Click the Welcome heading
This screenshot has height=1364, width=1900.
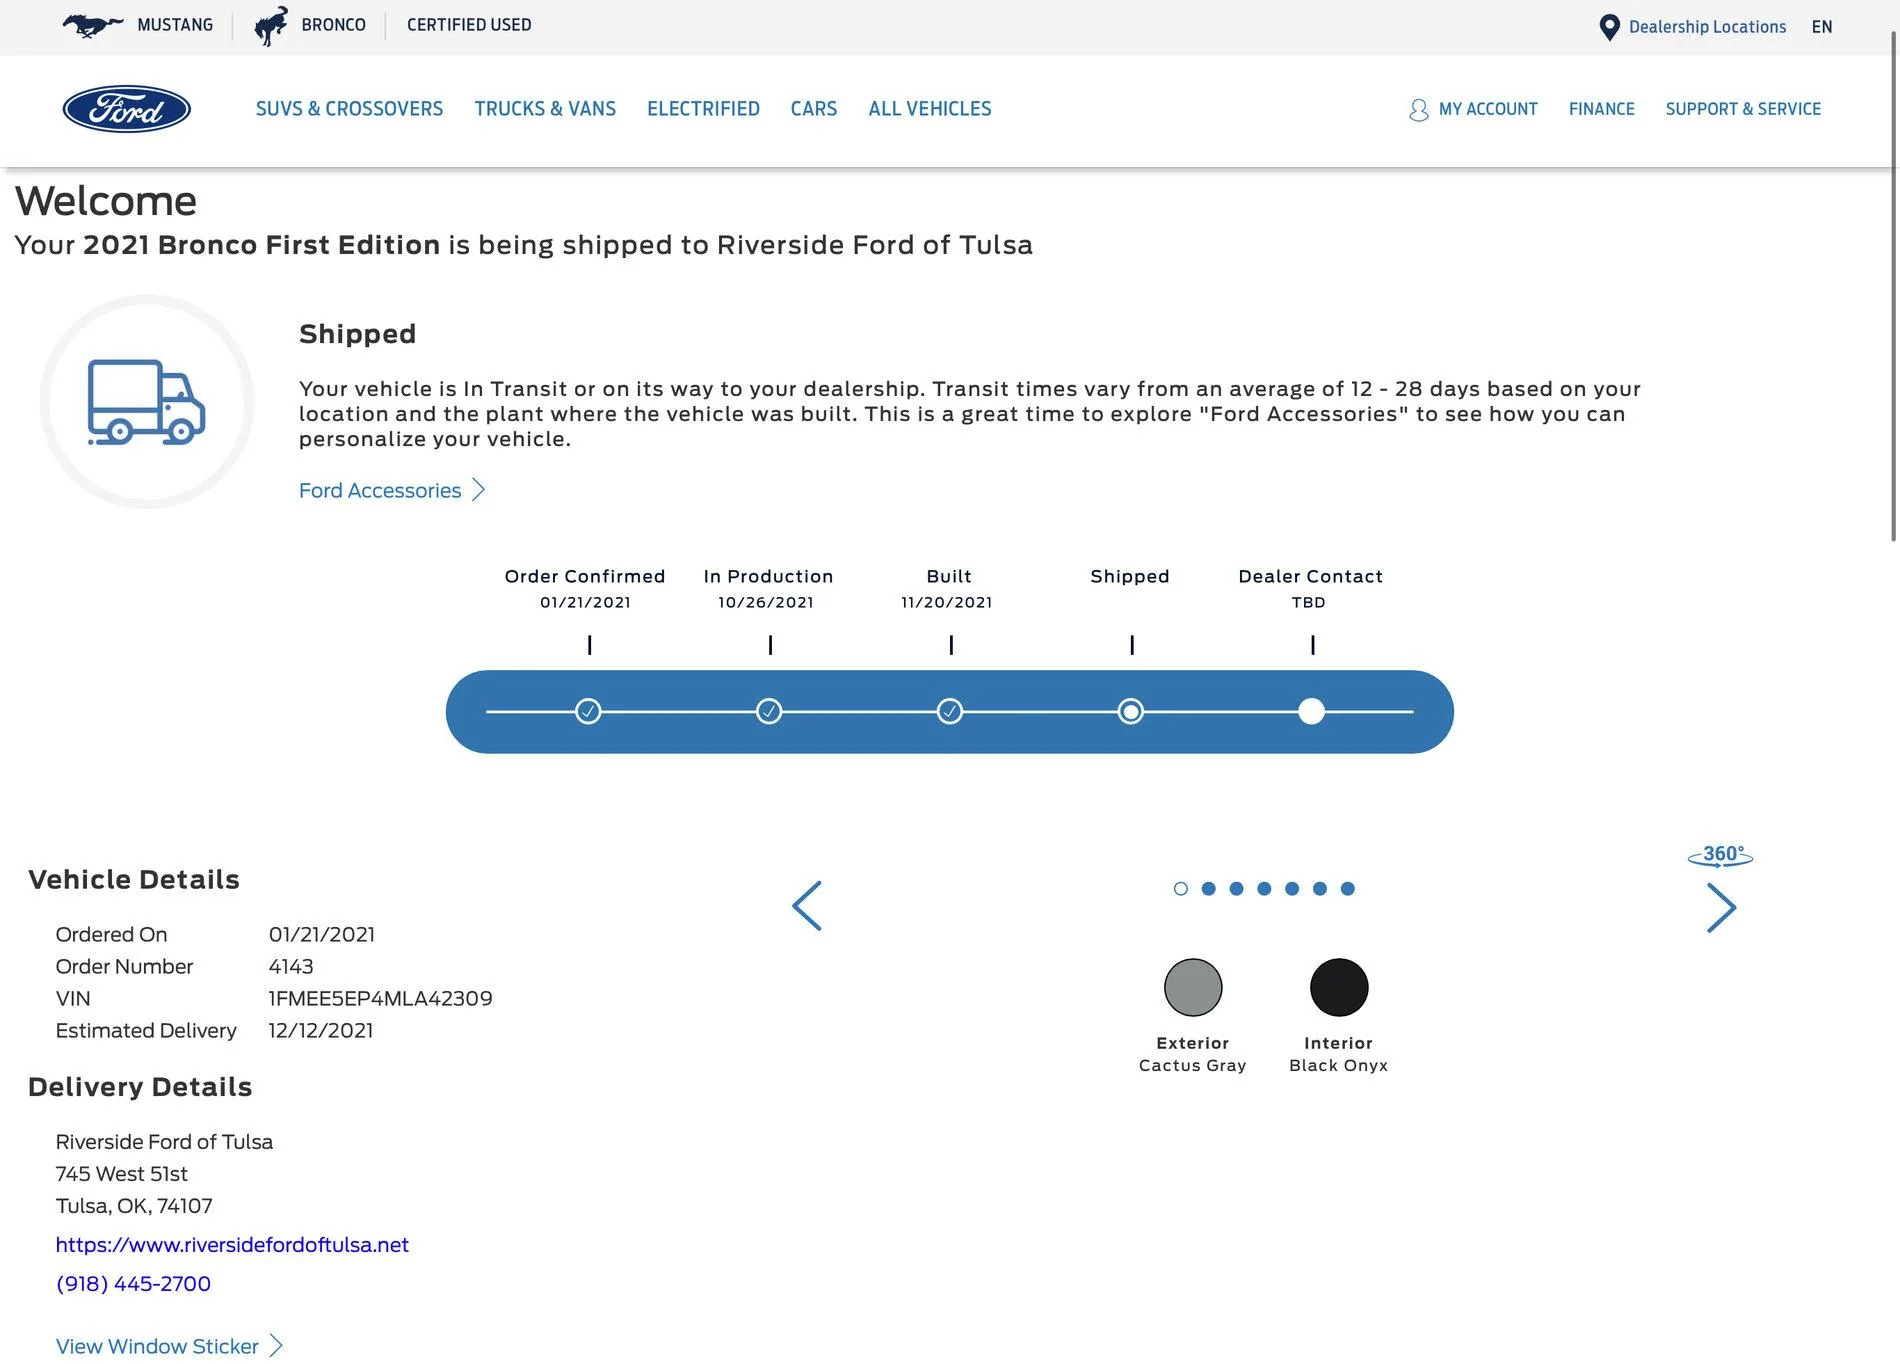pos(106,201)
